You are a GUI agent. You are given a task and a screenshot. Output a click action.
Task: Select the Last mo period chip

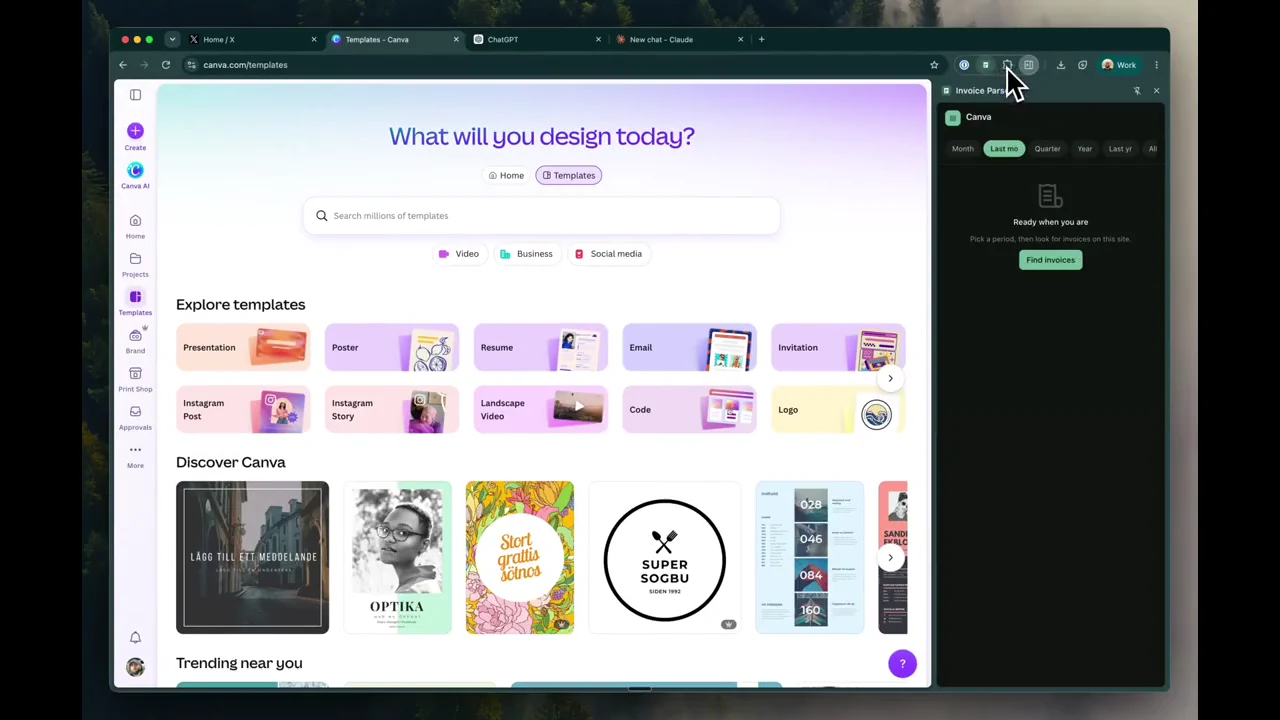(x=1004, y=149)
